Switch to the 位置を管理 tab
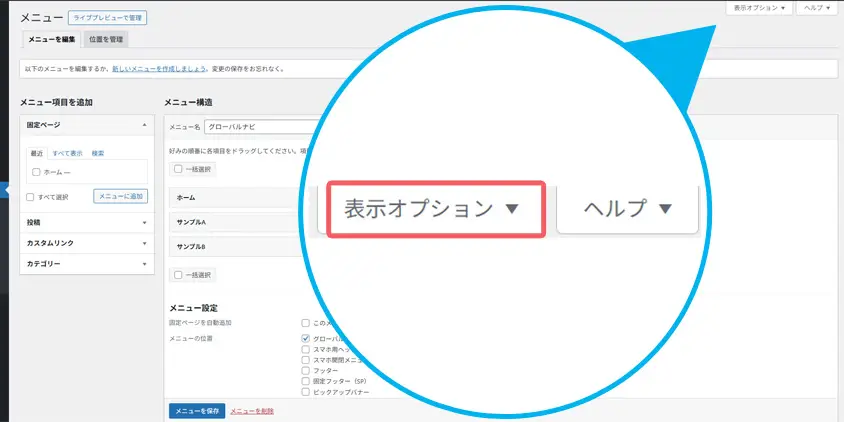The width and height of the screenshot is (844, 422). pyautogui.click(x=106, y=39)
